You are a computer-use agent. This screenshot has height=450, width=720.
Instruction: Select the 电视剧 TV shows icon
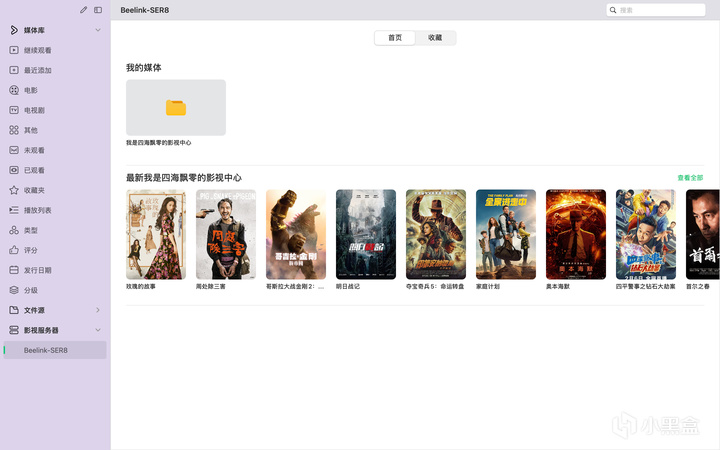[14, 110]
